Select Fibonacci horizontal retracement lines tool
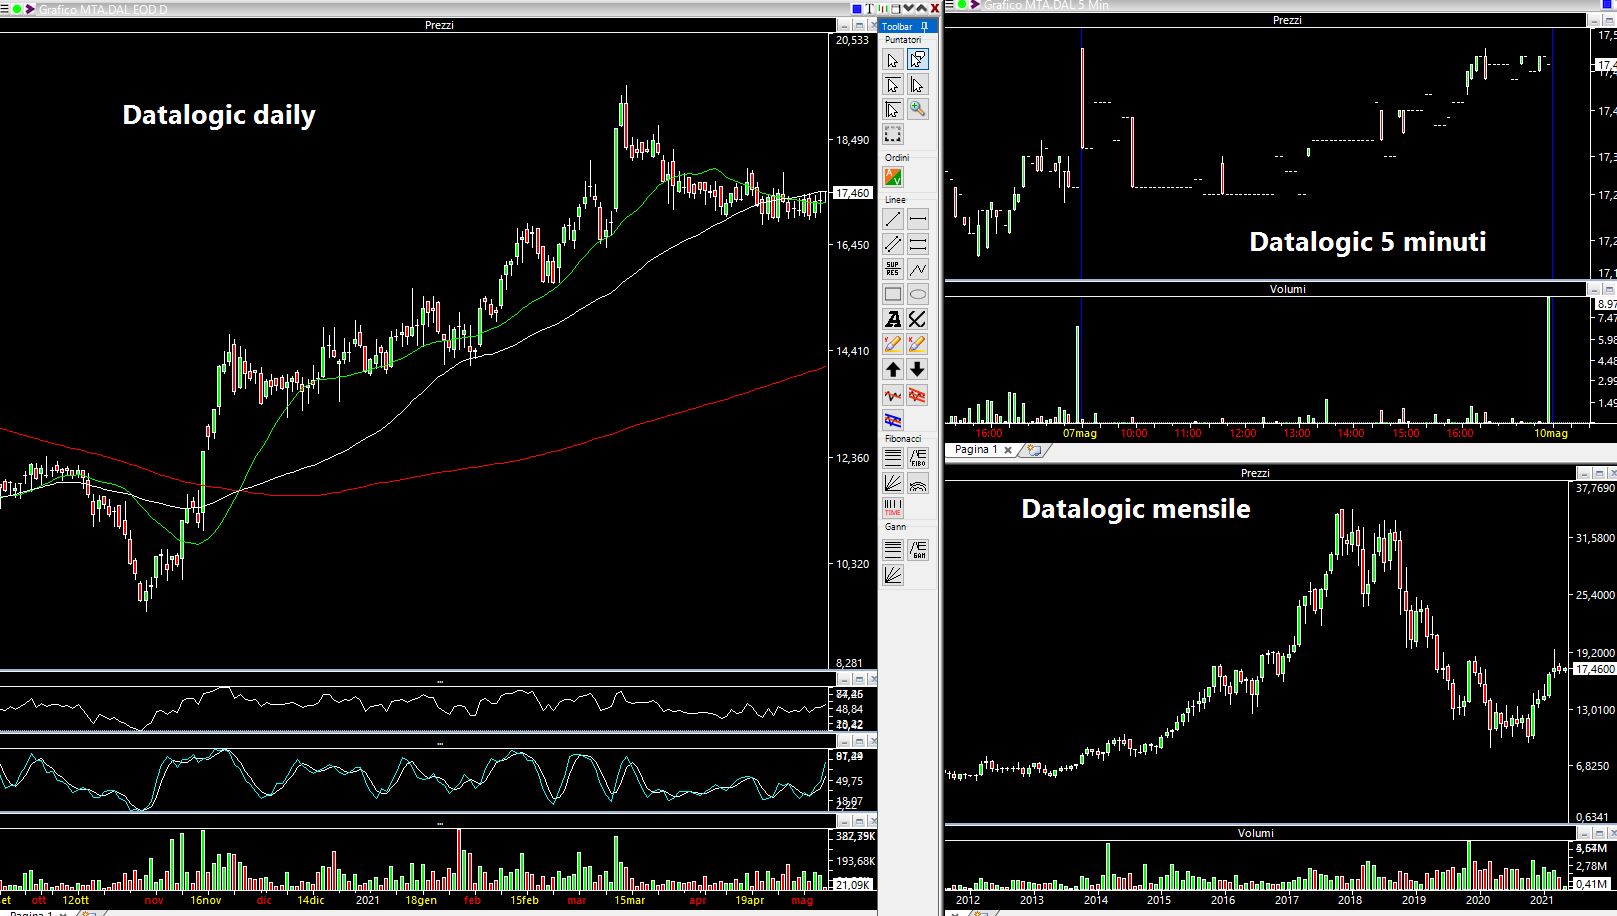The image size is (1617, 916). pyautogui.click(x=893, y=458)
